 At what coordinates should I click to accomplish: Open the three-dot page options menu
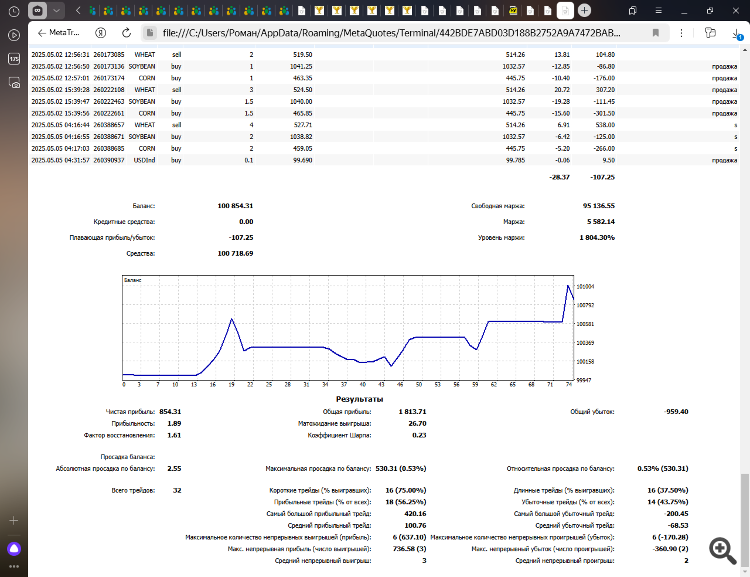[x=681, y=33]
